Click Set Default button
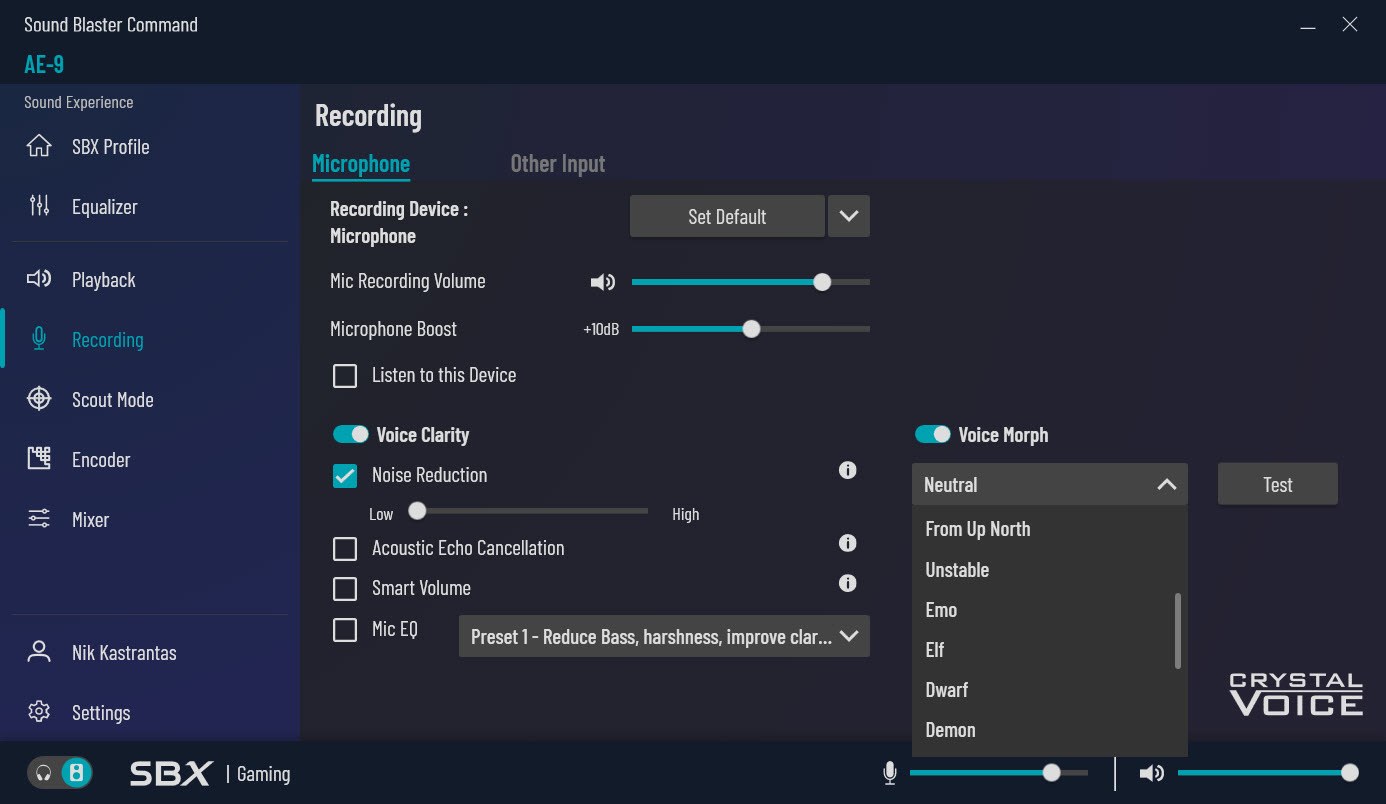Image resolution: width=1386 pixels, height=804 pixels. [x=727, y=216]
